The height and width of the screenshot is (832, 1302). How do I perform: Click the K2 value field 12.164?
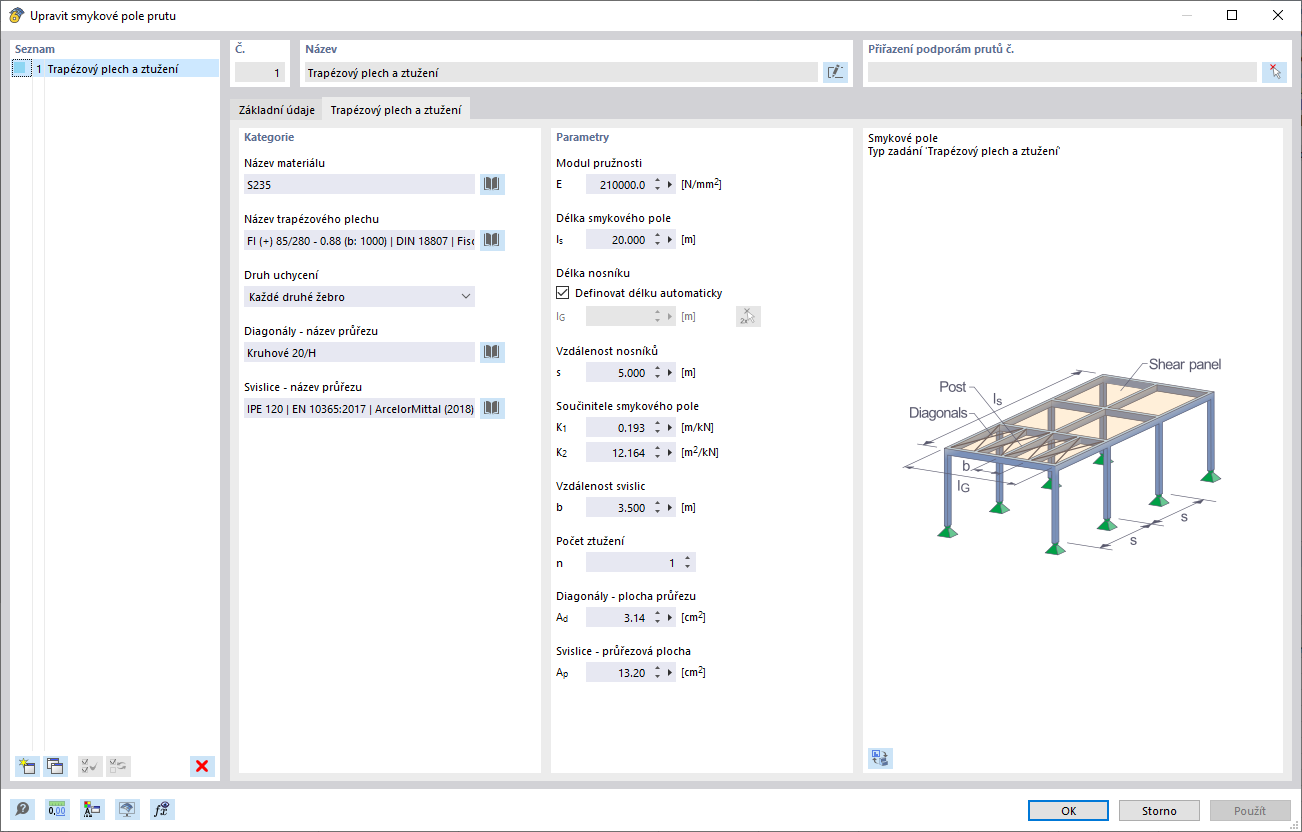pyautogui.click(x=618, y=452)
